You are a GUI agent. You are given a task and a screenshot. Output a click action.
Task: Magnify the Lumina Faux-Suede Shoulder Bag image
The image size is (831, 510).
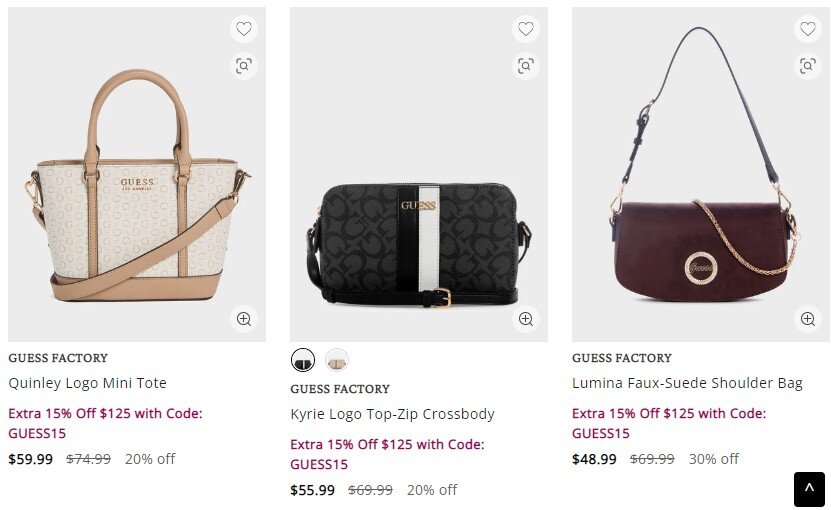(x=808, y=319)
